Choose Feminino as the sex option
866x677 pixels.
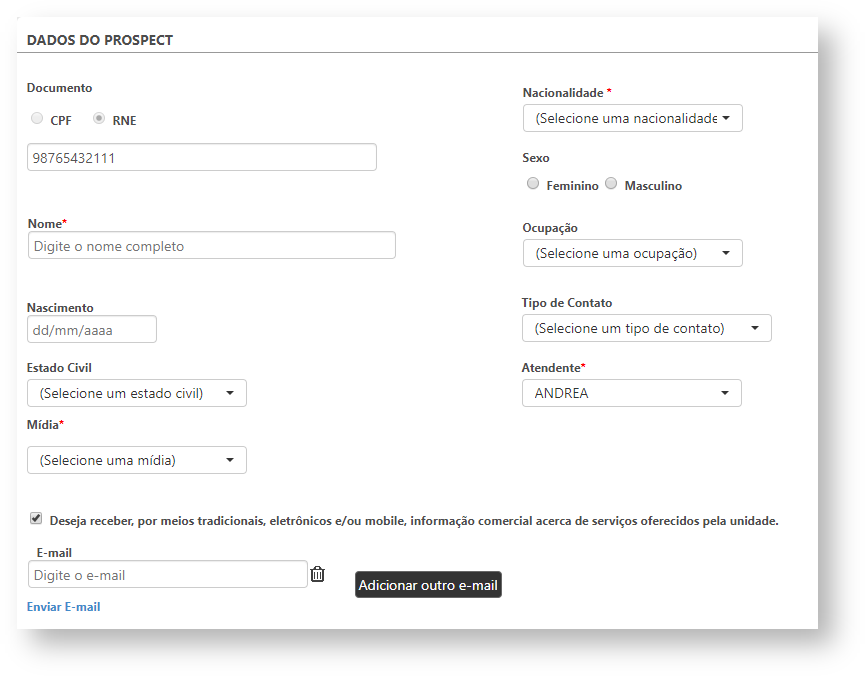pyautogui.click(x=533, y=184)
